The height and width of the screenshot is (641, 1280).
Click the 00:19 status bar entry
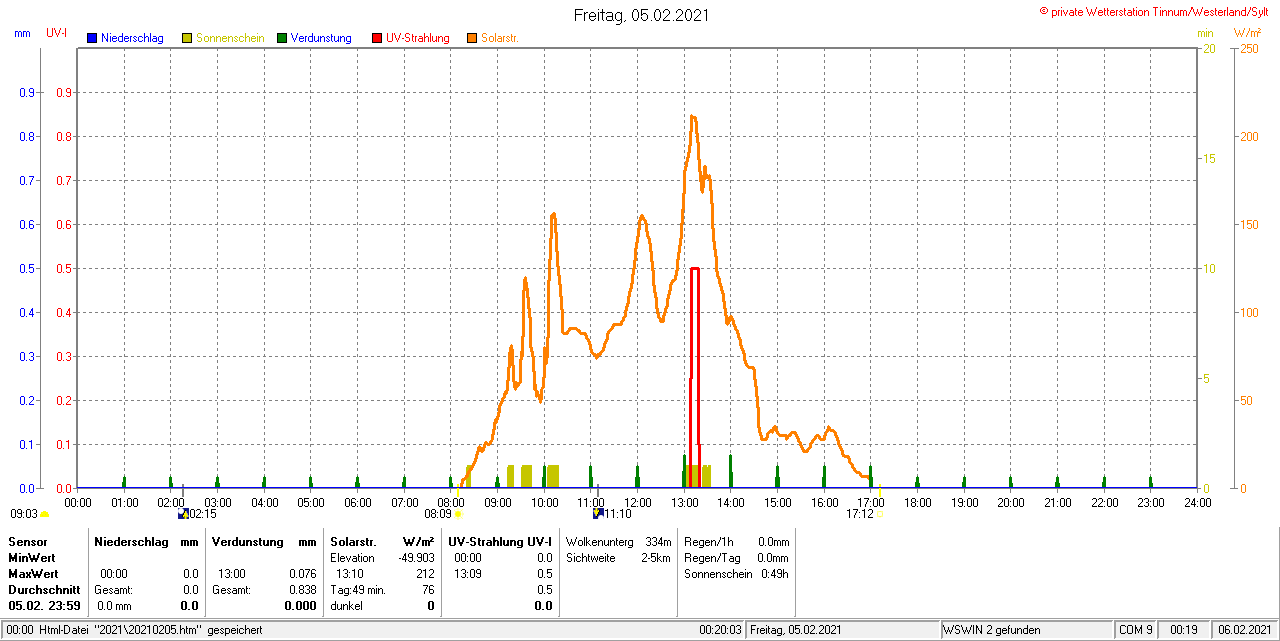pos(1184,630)
